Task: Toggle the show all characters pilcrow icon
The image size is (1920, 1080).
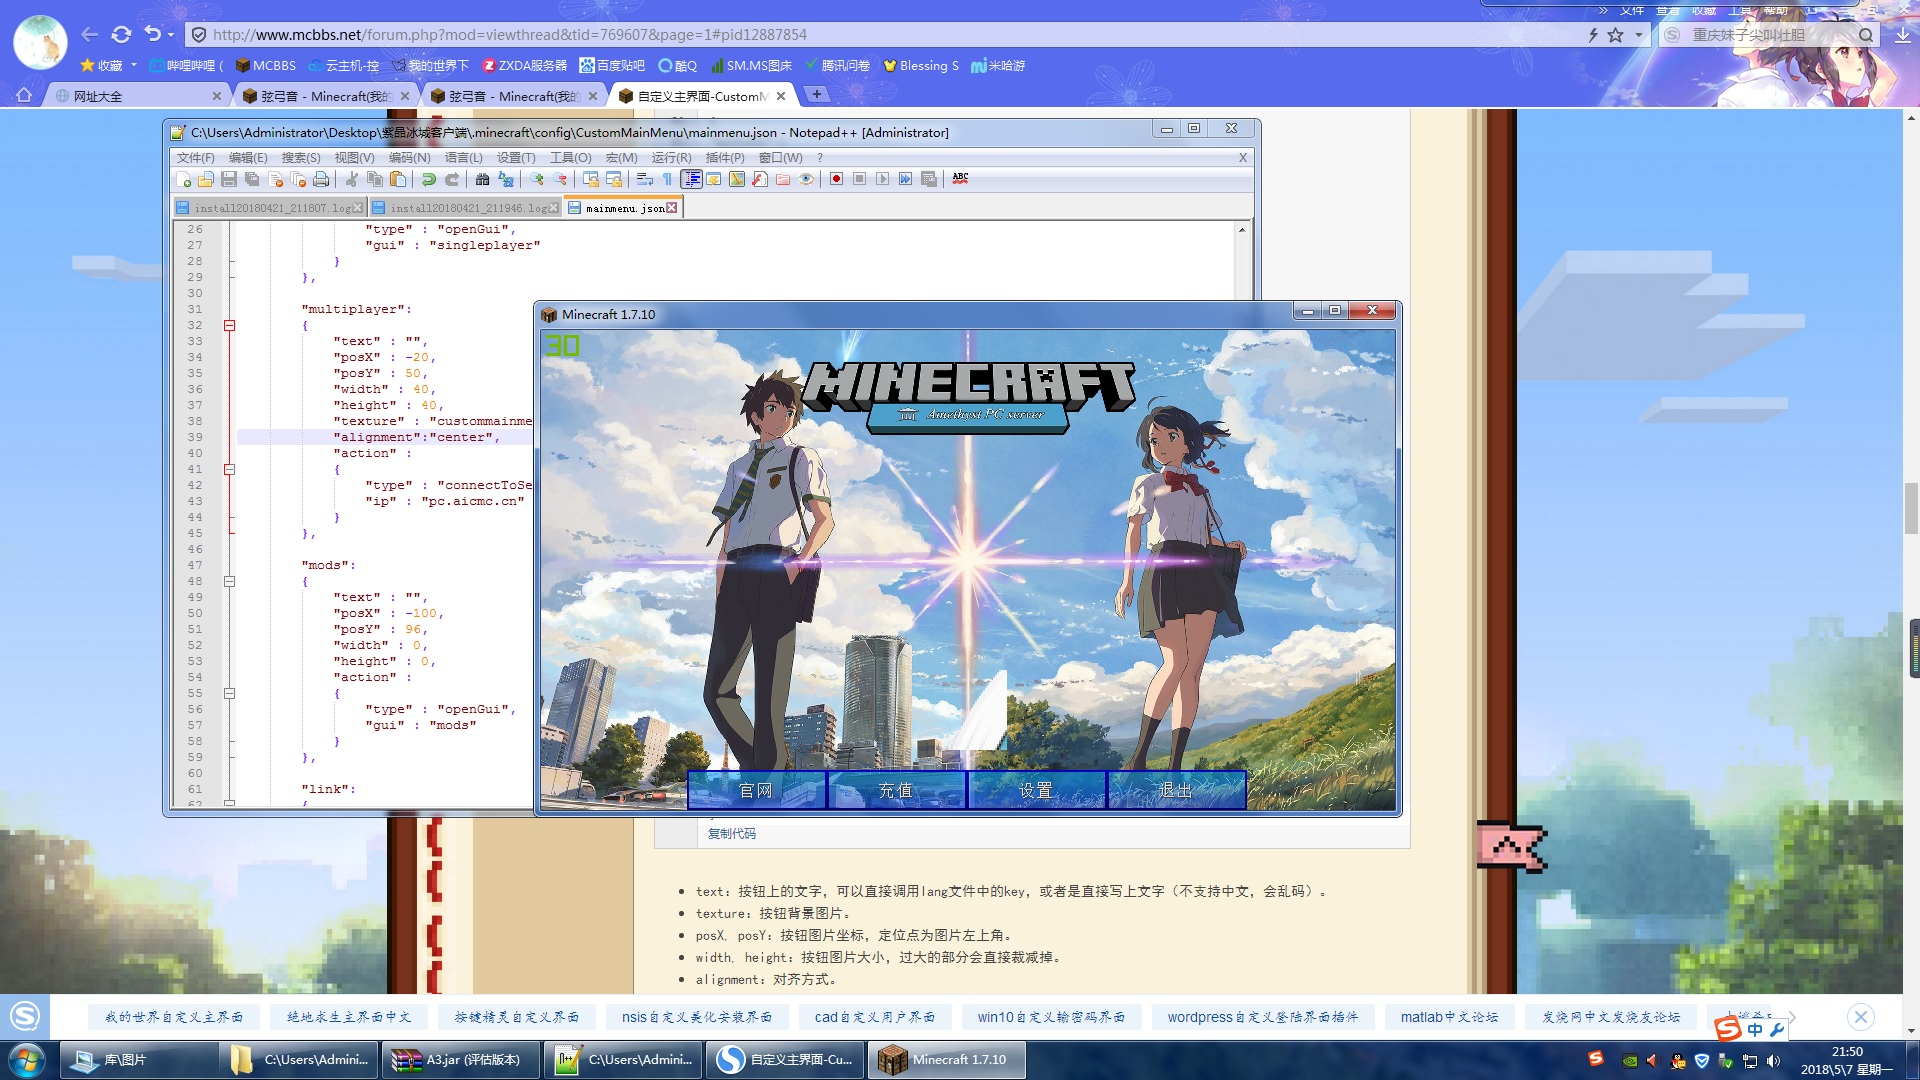Action: 667,179
